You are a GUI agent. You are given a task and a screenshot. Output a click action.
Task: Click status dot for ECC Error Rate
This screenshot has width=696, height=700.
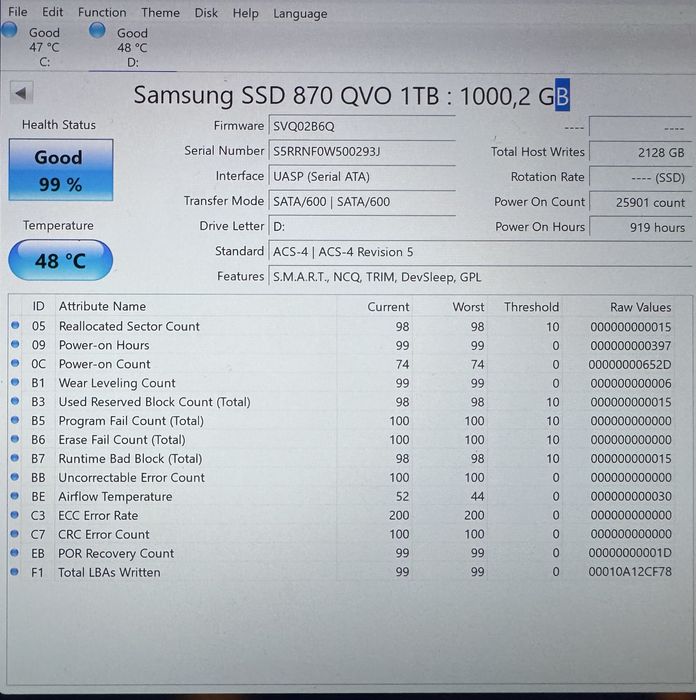pos(15,515)
